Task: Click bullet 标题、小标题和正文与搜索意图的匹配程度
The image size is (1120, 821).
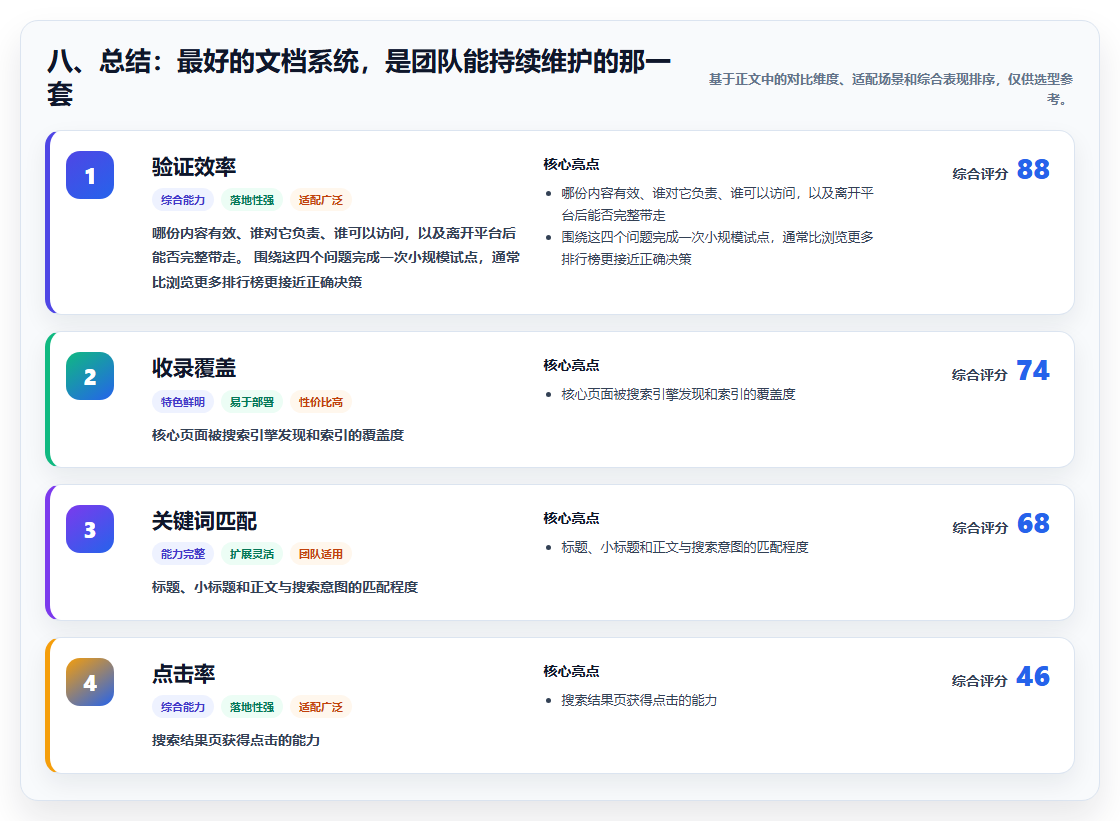Action: pos(684,547)
